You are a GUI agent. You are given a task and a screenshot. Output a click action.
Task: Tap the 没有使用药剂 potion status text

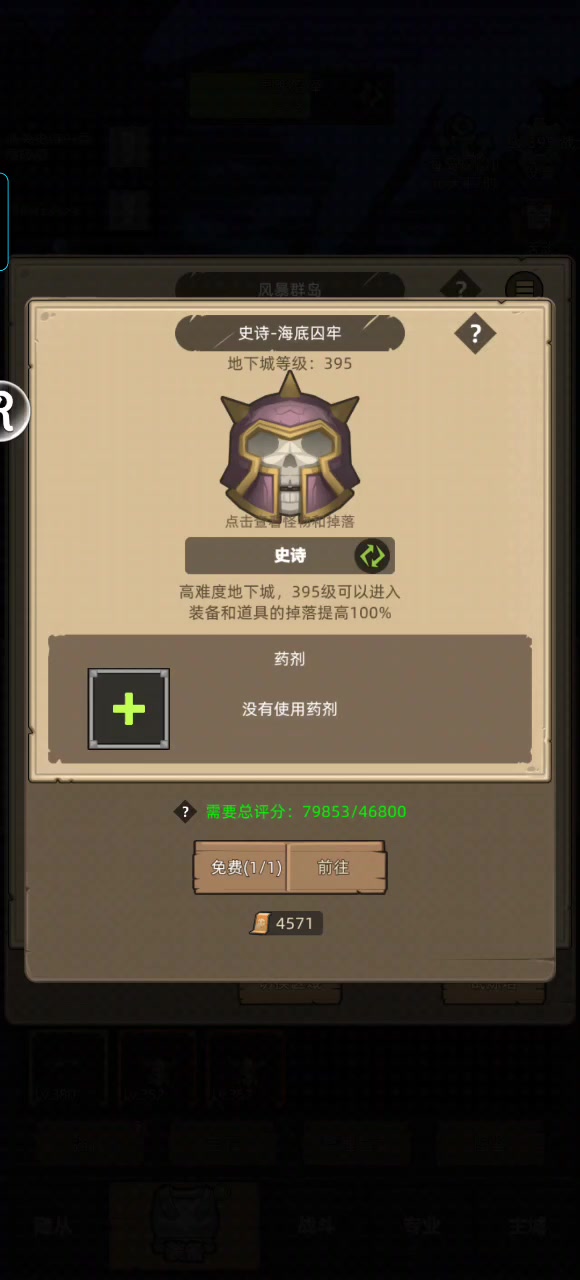tap(290, 709)
